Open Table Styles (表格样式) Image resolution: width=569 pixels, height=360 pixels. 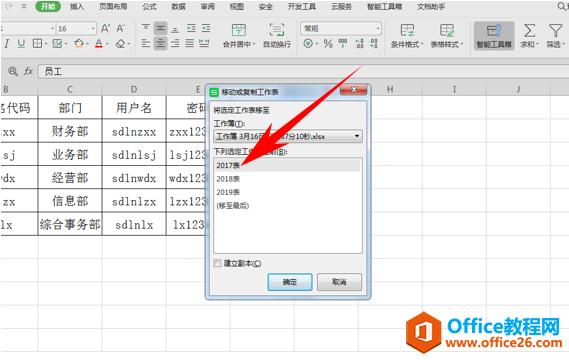click(447, 36)
